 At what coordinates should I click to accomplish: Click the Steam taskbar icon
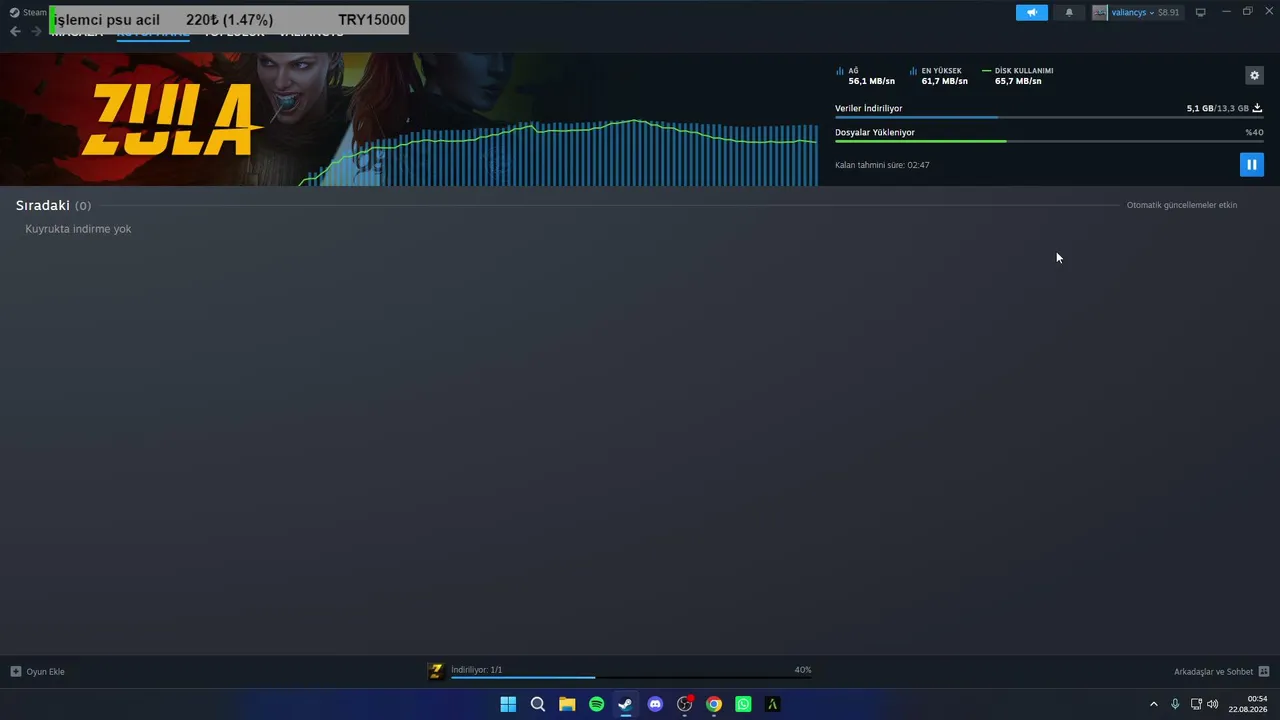[625, 704]
